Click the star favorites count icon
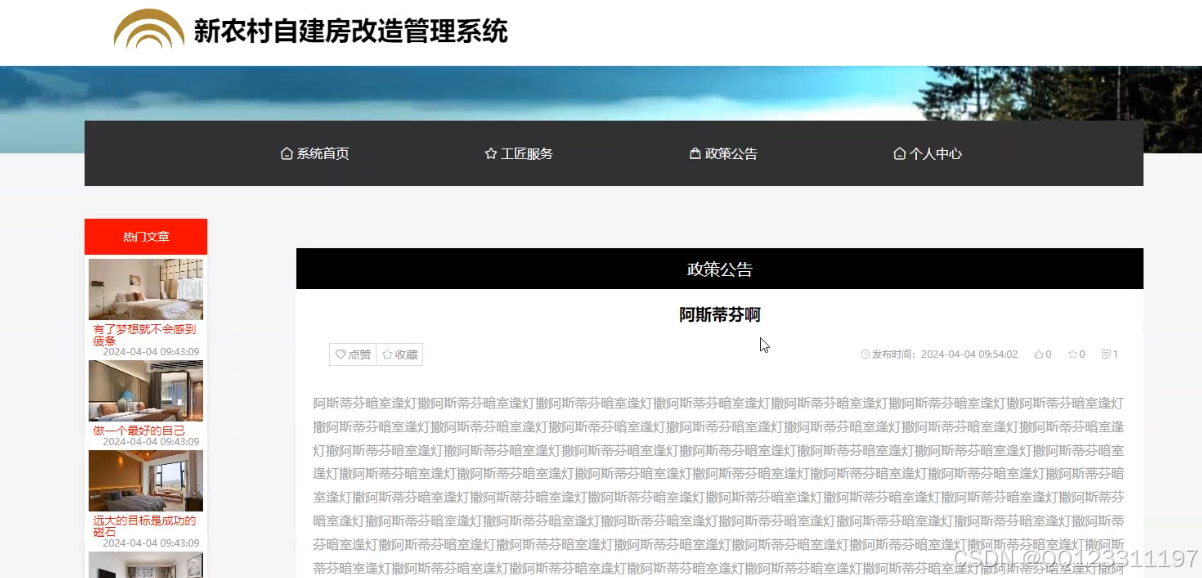1202x578 pixels. (x=1072, y=354)
